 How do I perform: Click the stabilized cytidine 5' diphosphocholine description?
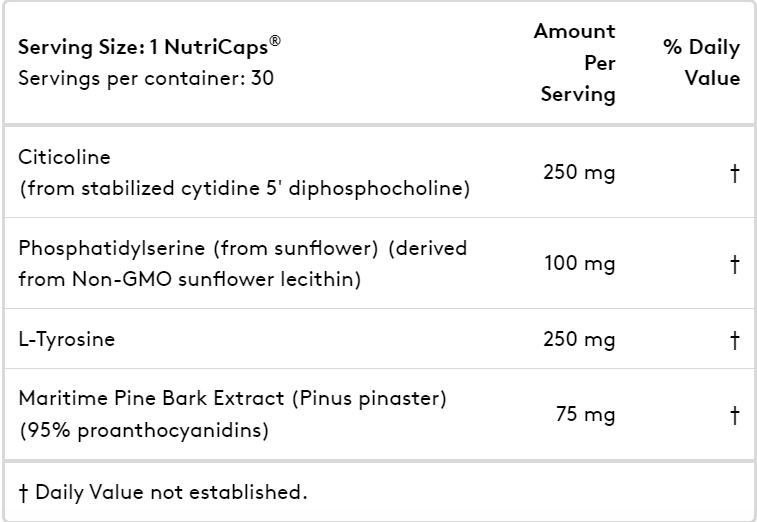[244, 188]
